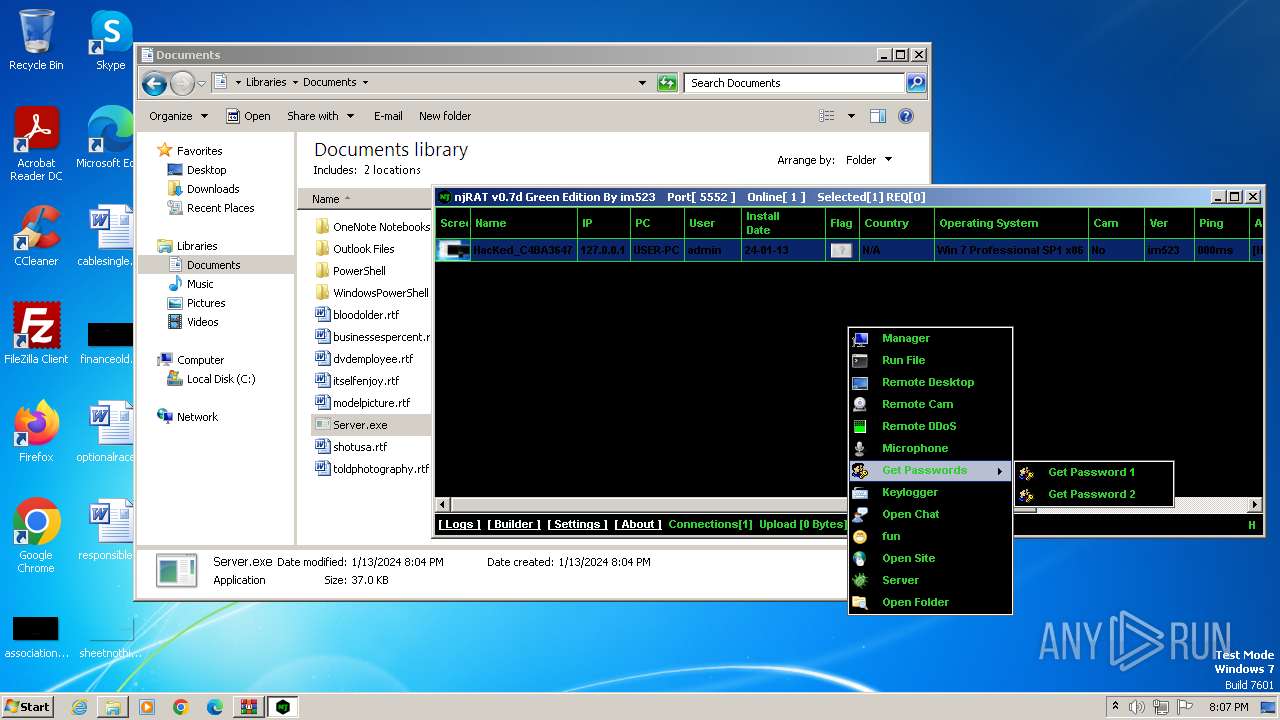Open the Google Chrome desktop icon
1280x720 pixels.
[x=36, y=536]
